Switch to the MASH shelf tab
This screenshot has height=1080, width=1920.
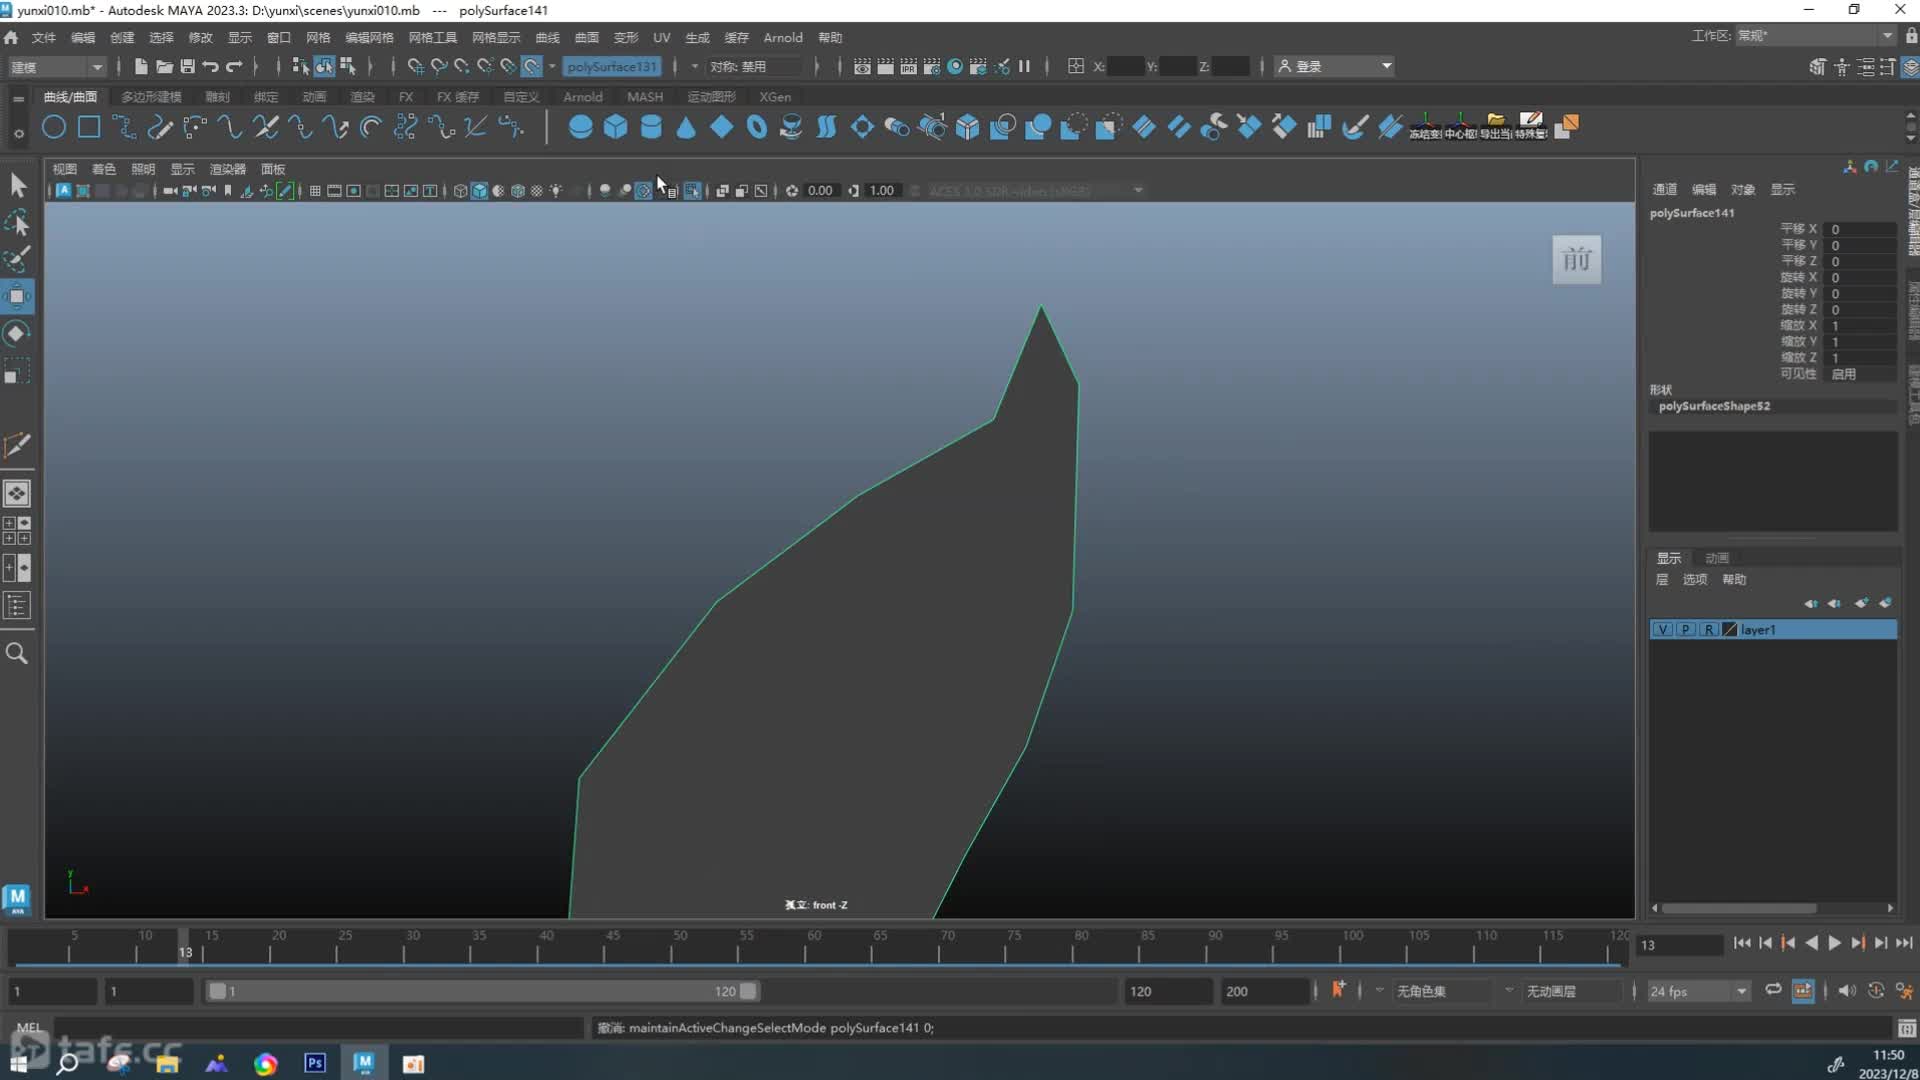coord(645,97)
